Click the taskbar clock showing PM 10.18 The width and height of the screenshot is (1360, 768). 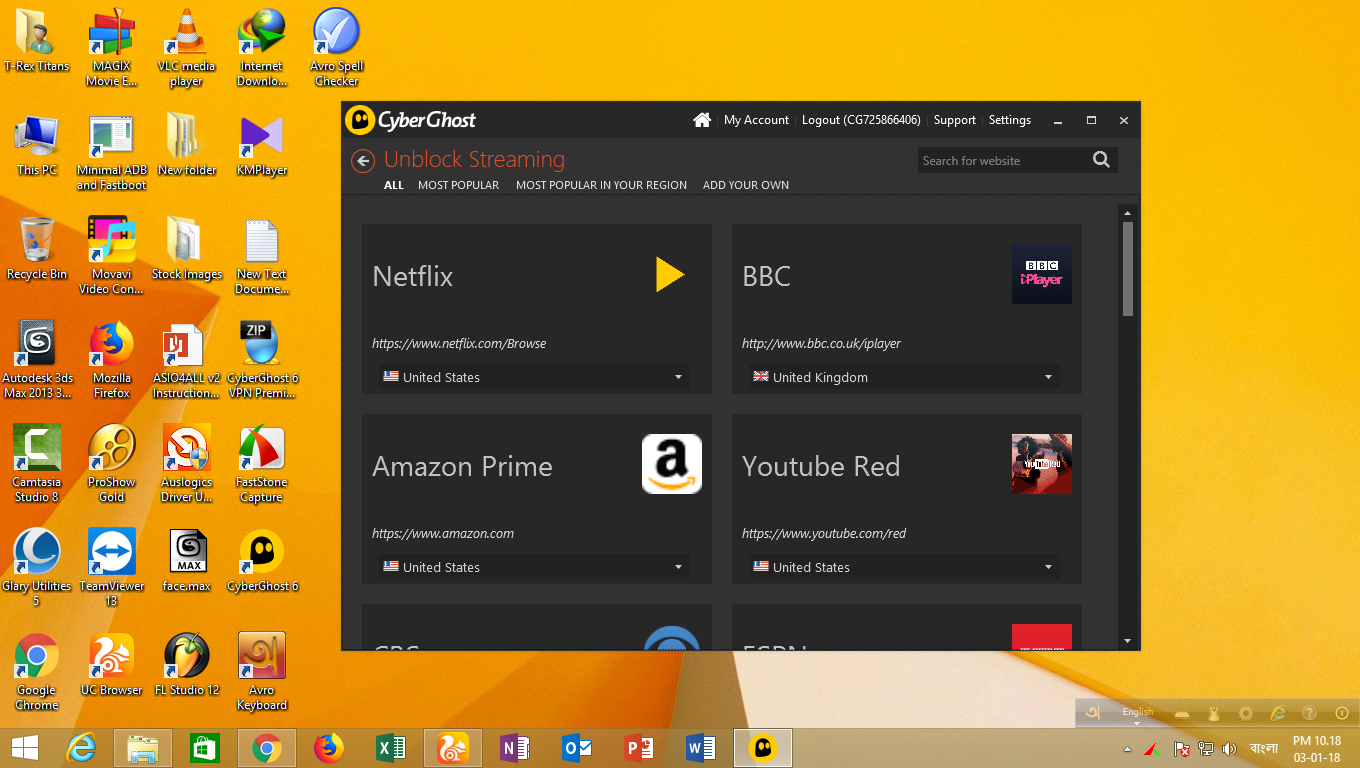point(1317,749)
